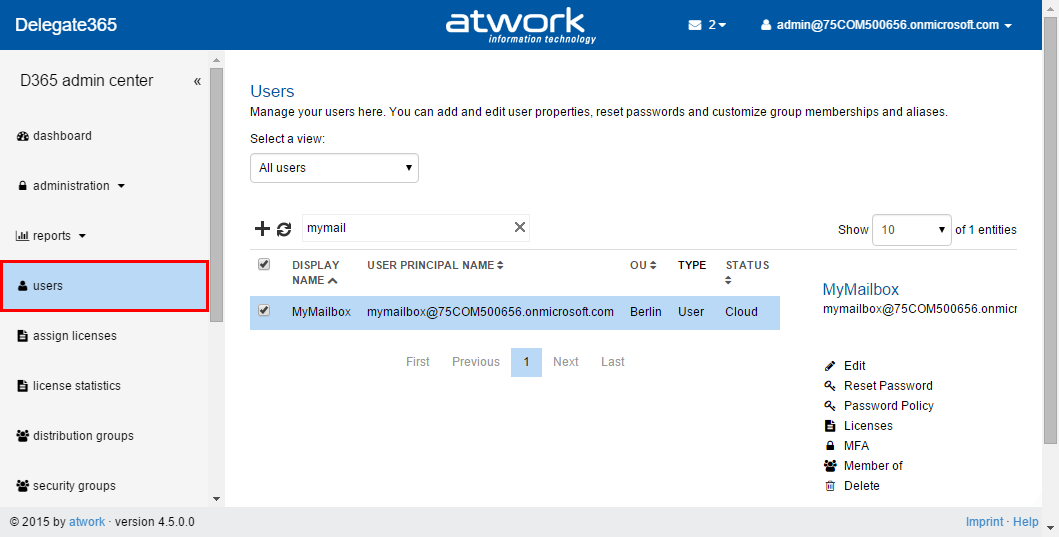Screen dimensions: 1059x537
Task: Click the plus icon to add user
Action: click(x=262, y=229)
